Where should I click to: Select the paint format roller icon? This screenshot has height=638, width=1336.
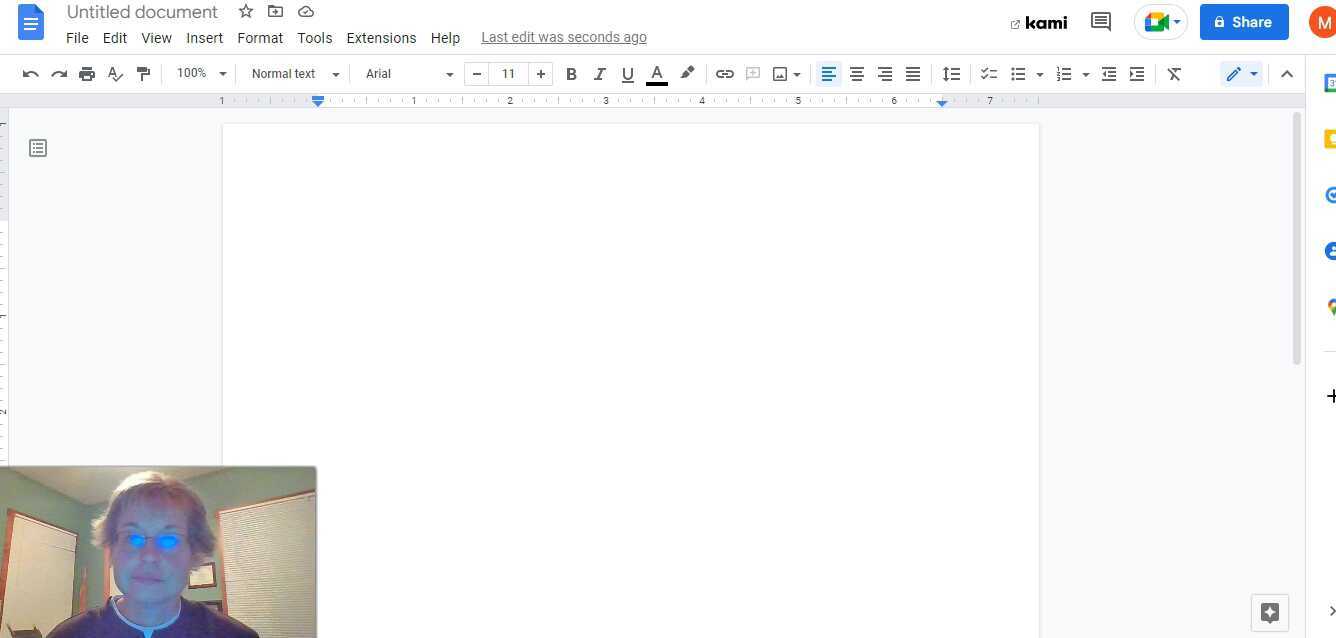click(143, 74)
